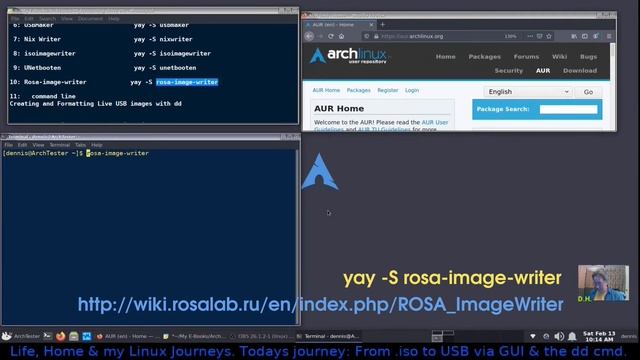Click 'yay -S unetbooten' text in editor

[165, 68]
